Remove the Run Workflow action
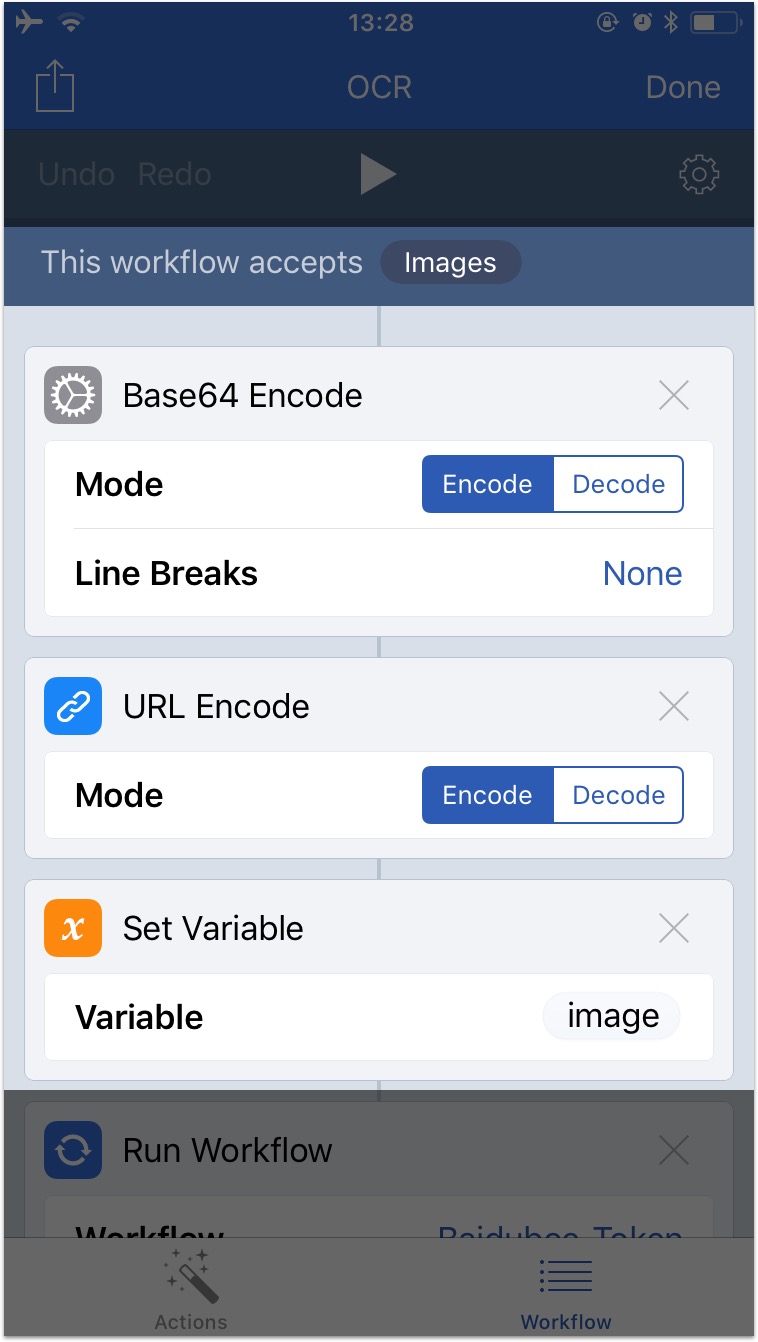The image size is (758, 1342). click(x=674, y=1151)
